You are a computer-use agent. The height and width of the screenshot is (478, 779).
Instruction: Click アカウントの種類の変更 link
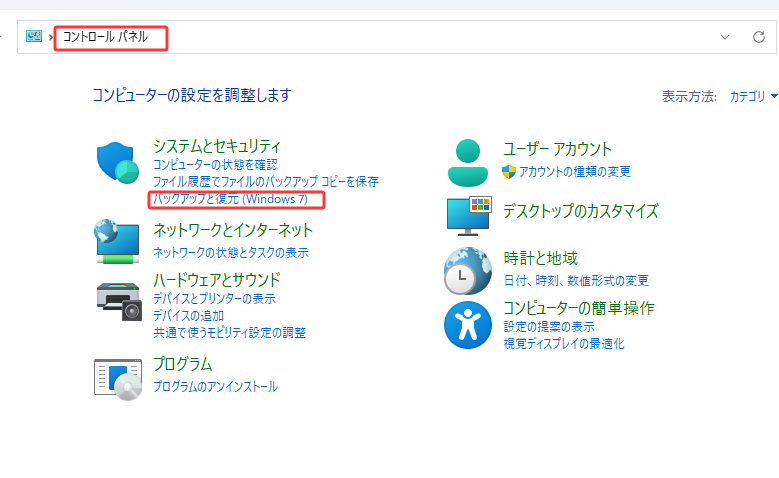tap(575, 172)
